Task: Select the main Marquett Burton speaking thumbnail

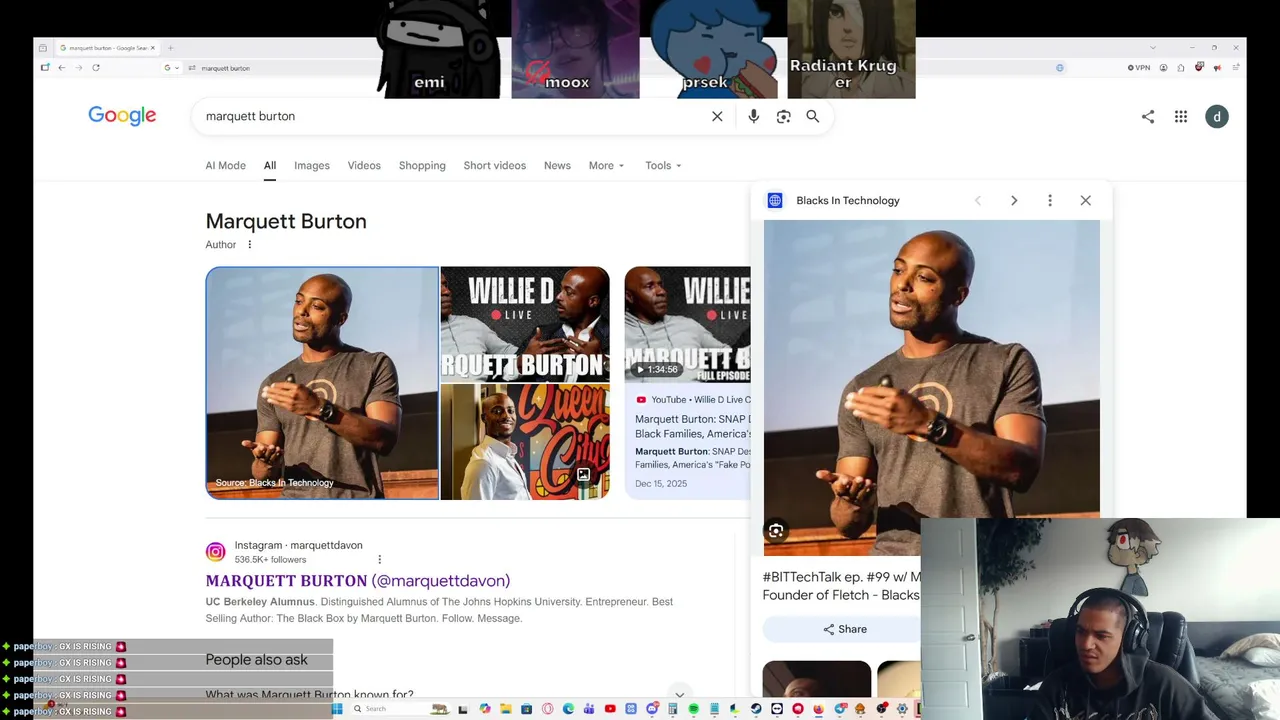Action: pyautogui.click(x=322, y=383)
